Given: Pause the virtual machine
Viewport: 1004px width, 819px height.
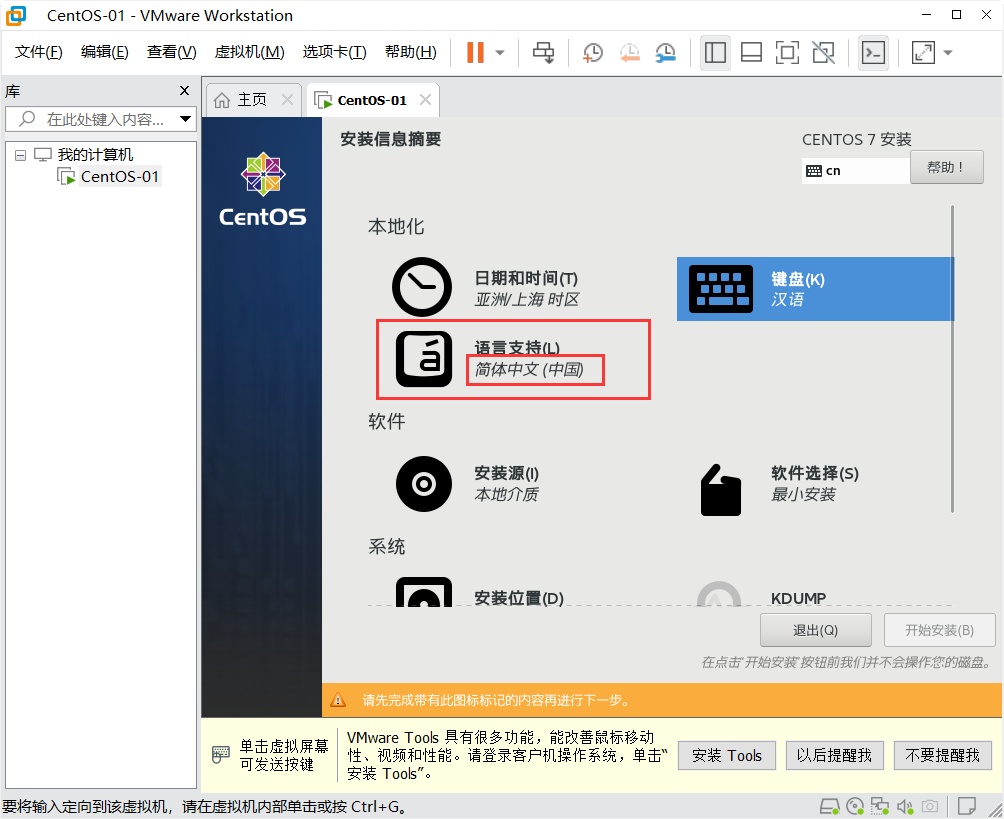Looking at the screenshot, I should 475,53.
